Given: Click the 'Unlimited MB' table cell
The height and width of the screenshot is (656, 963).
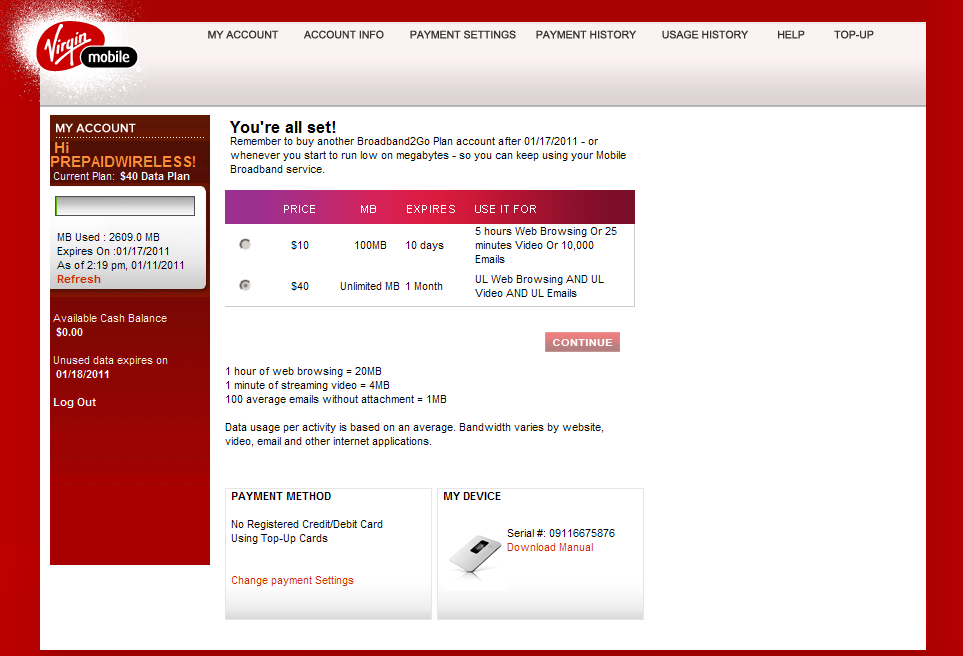Looking at the screenshot, I should 370,286.
